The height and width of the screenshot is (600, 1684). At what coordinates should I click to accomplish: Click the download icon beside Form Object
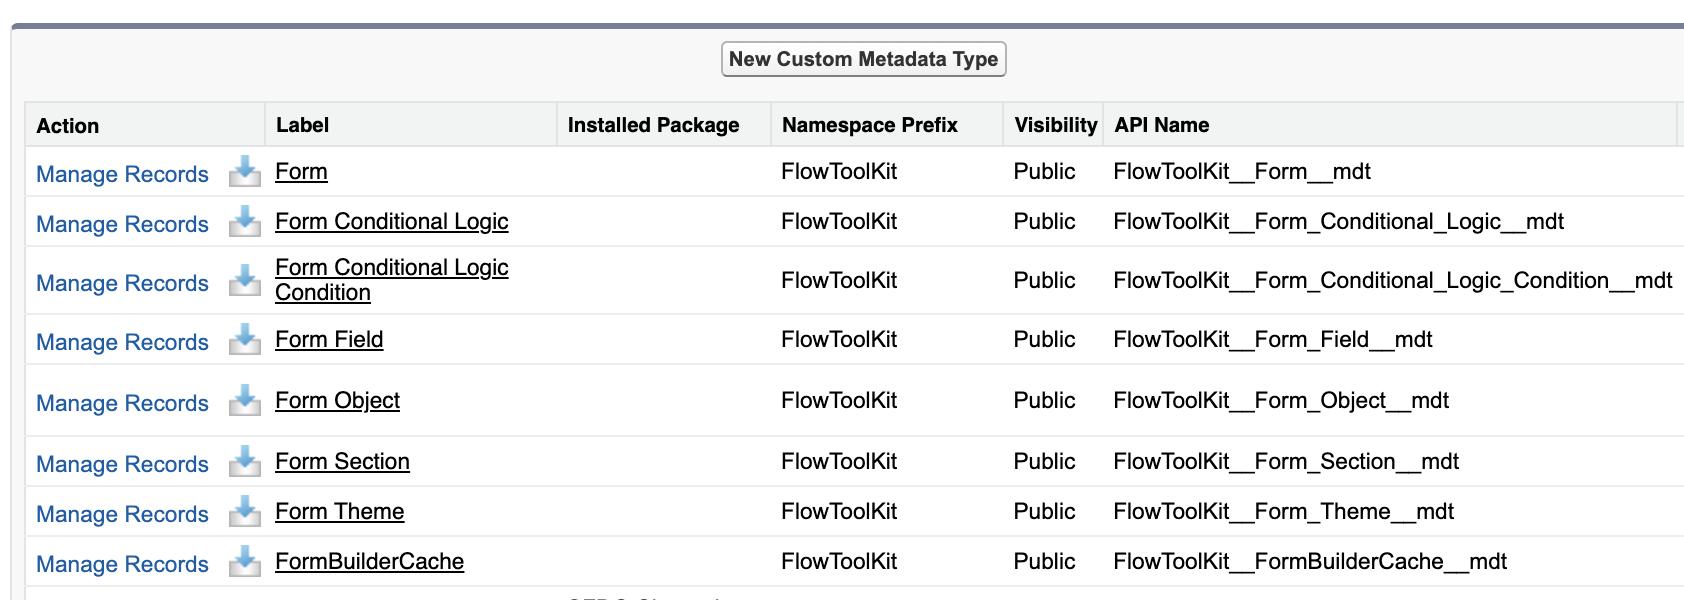tap(243, 401)
